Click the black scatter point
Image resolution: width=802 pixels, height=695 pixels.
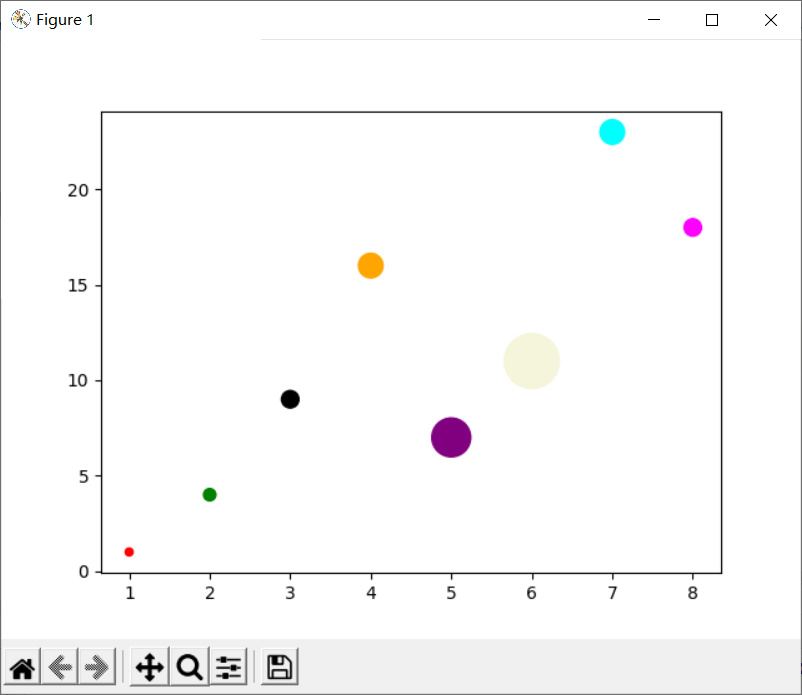click(x=290, y=399)
